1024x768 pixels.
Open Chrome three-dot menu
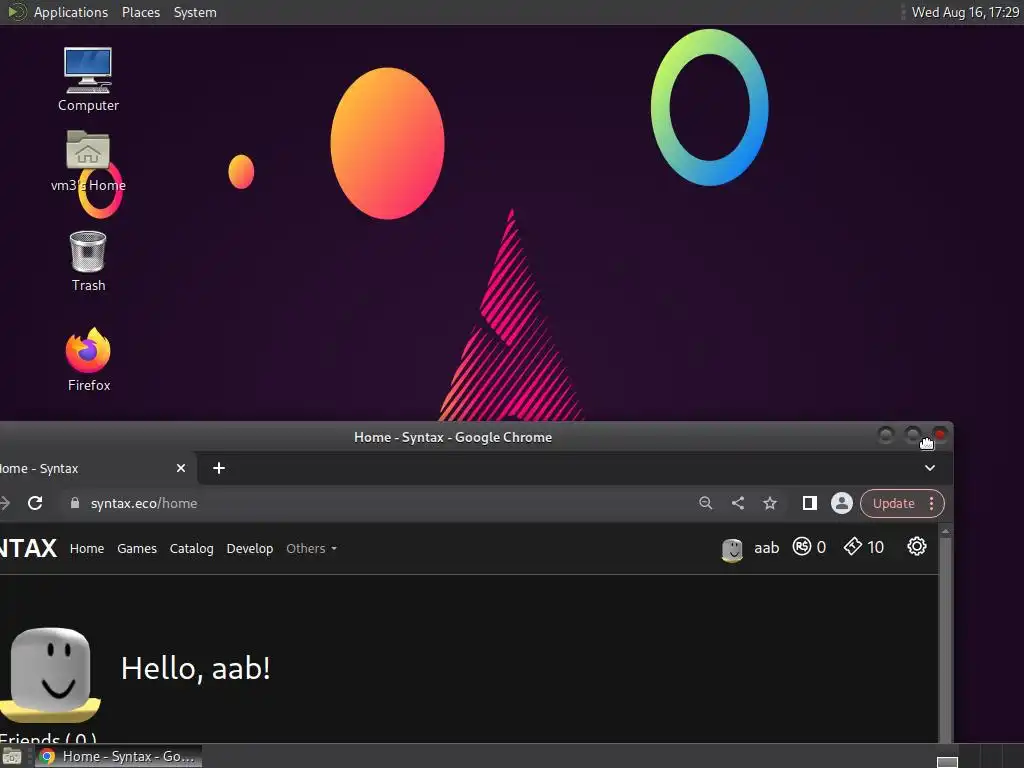pos(931,504)
